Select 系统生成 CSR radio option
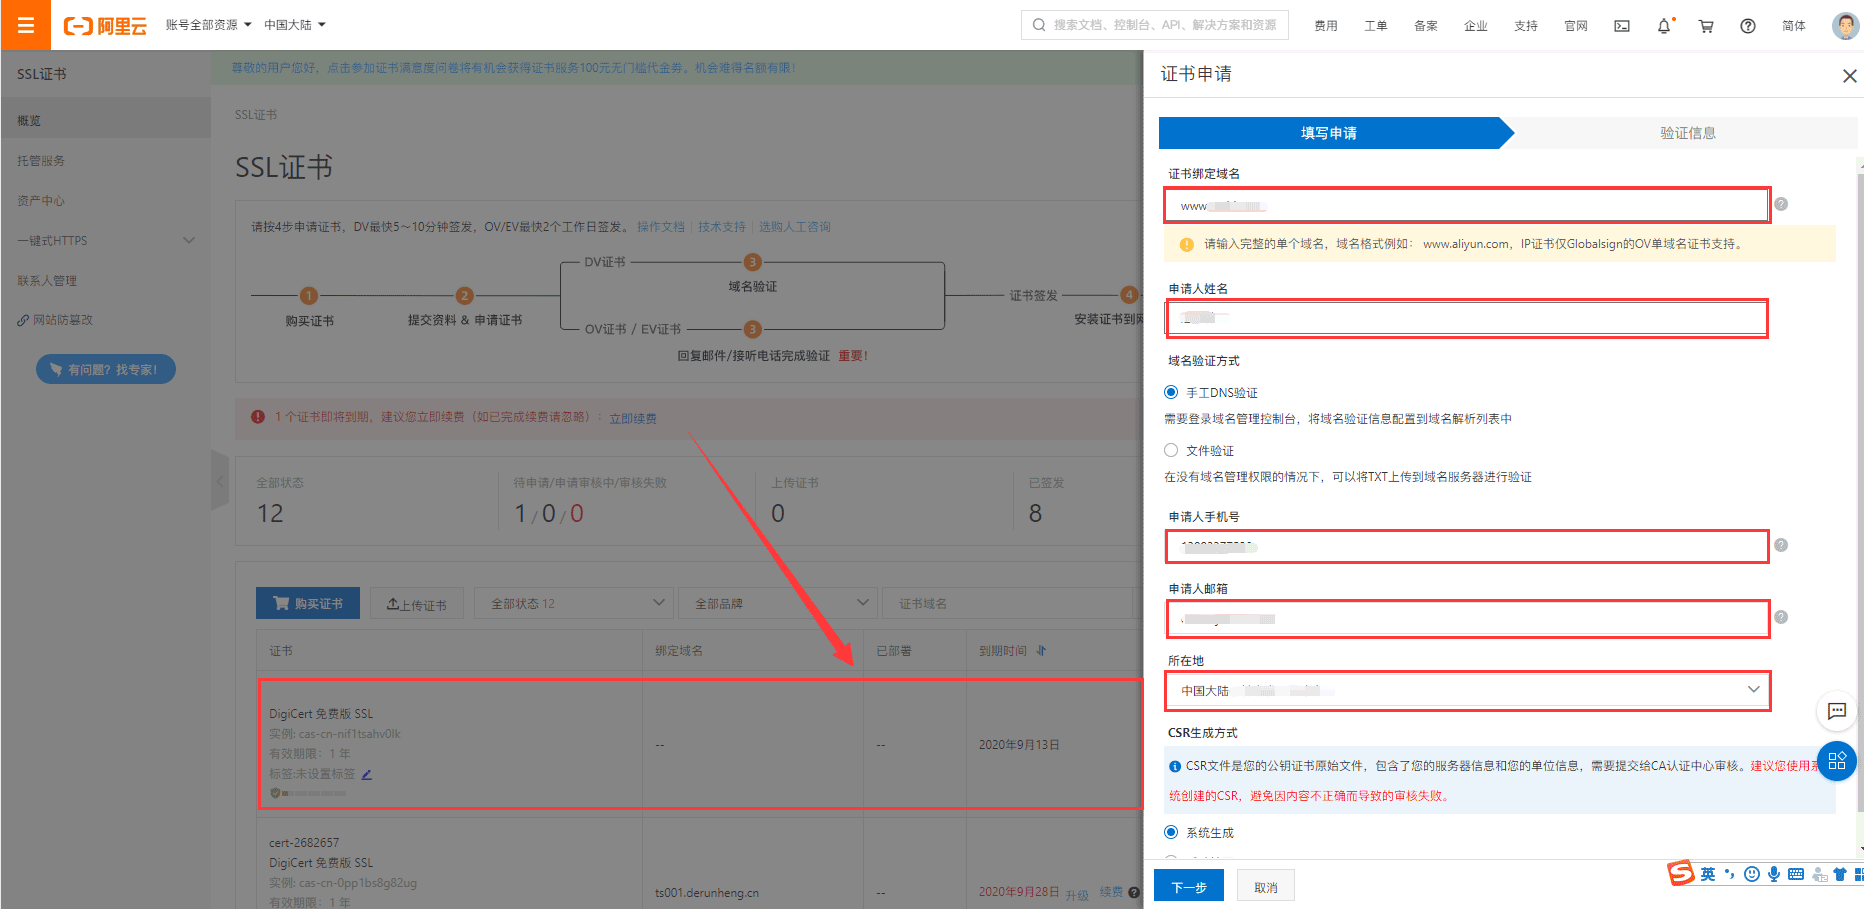 (x=1171, y=832)
